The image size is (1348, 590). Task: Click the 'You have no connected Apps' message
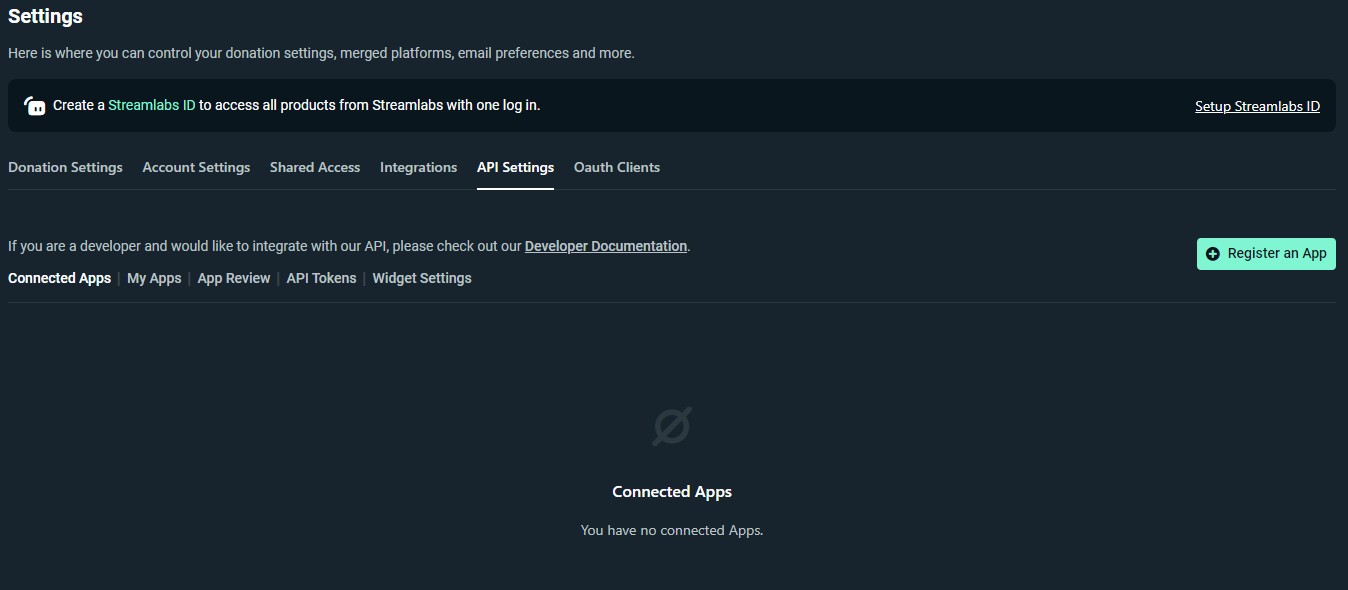pos(672,530)
